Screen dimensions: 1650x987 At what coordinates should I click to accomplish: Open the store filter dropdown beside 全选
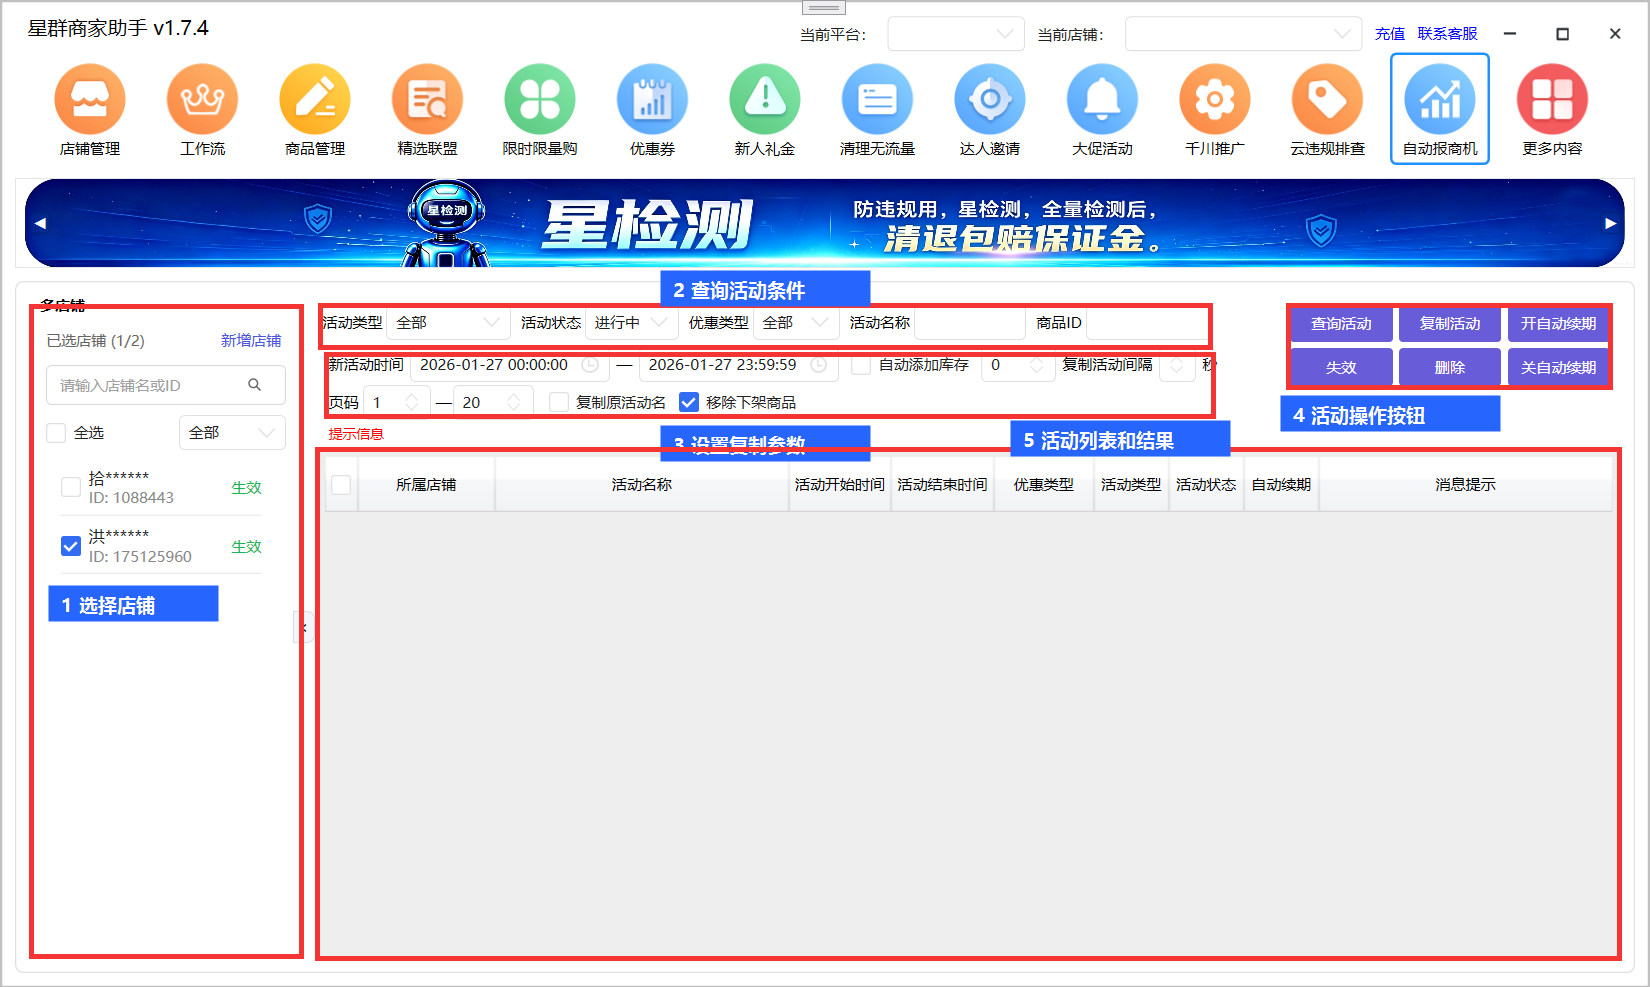[x=232, y=433]
